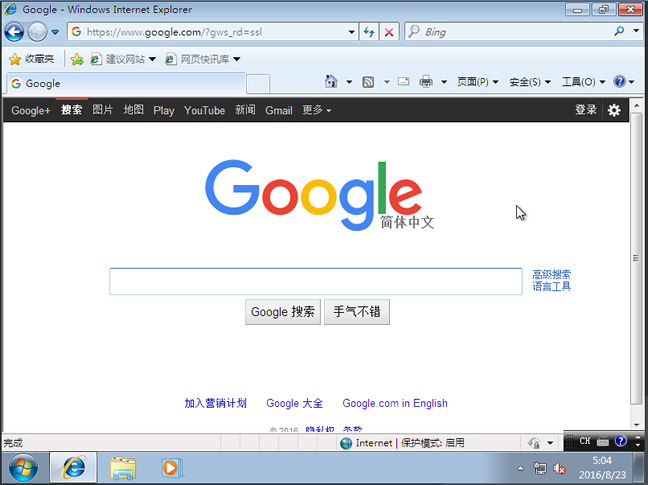This screenshot has width=648, height=485.
Task: Click the address bar URL field
Action: (x=213, y=32)
